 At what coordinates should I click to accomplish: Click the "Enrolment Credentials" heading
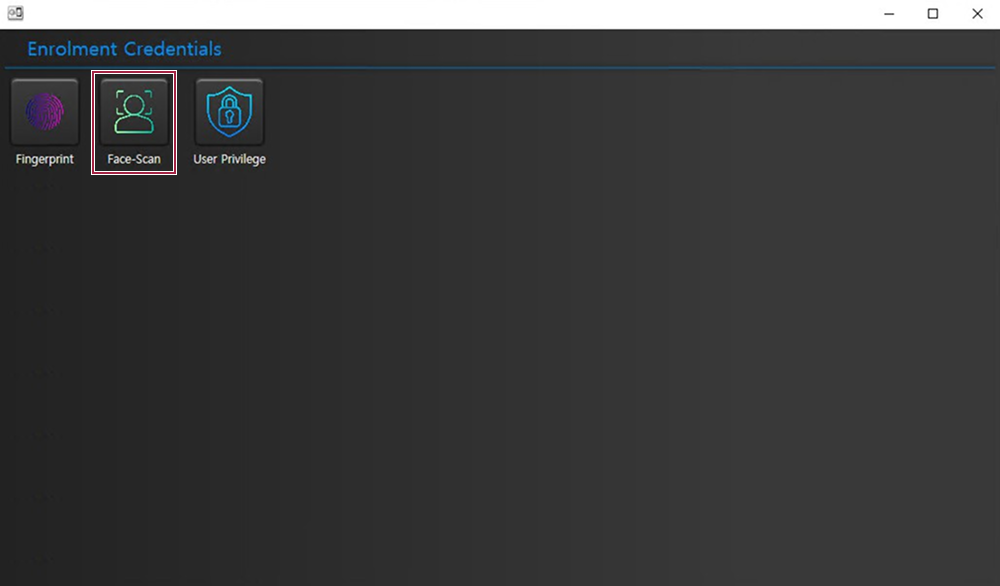124,49
